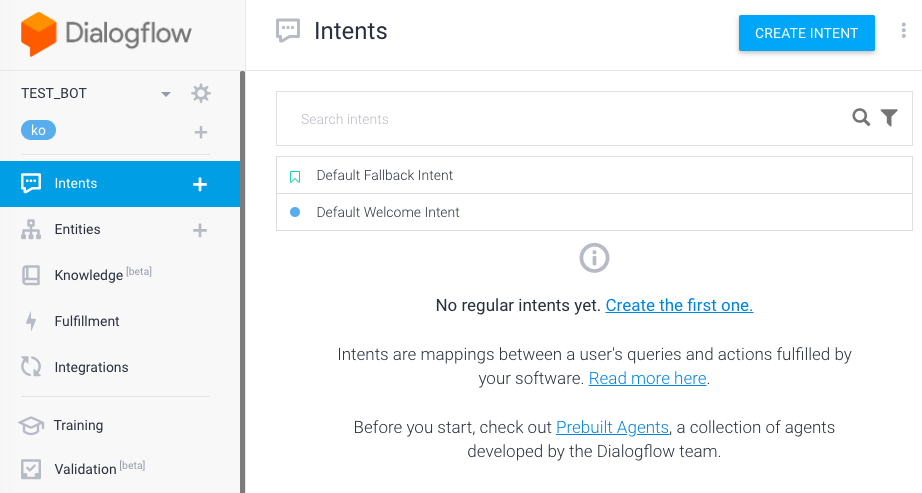Screen dimensions: 922x493
Task: Click the Integrations sync arrows icon
Action: pyautogui.click(x=31, y=367)
